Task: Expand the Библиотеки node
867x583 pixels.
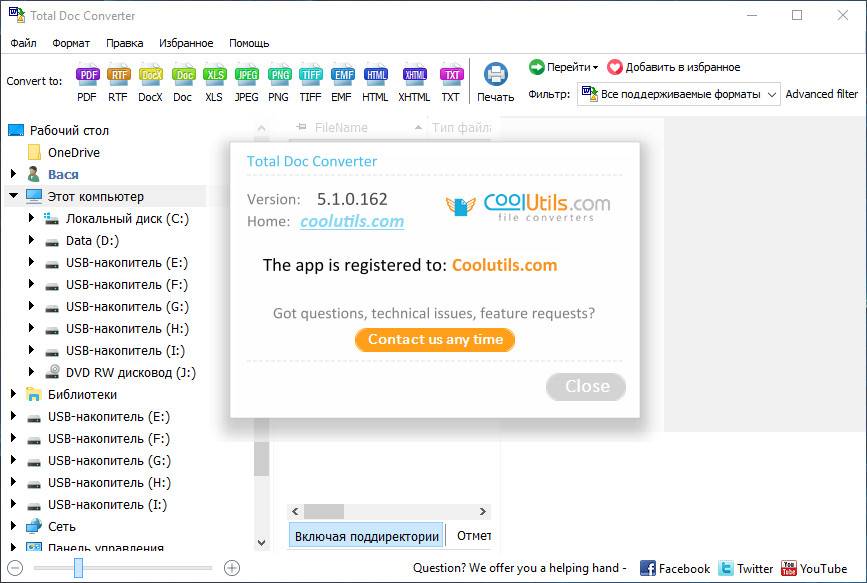Action: [x=13, y=394]
